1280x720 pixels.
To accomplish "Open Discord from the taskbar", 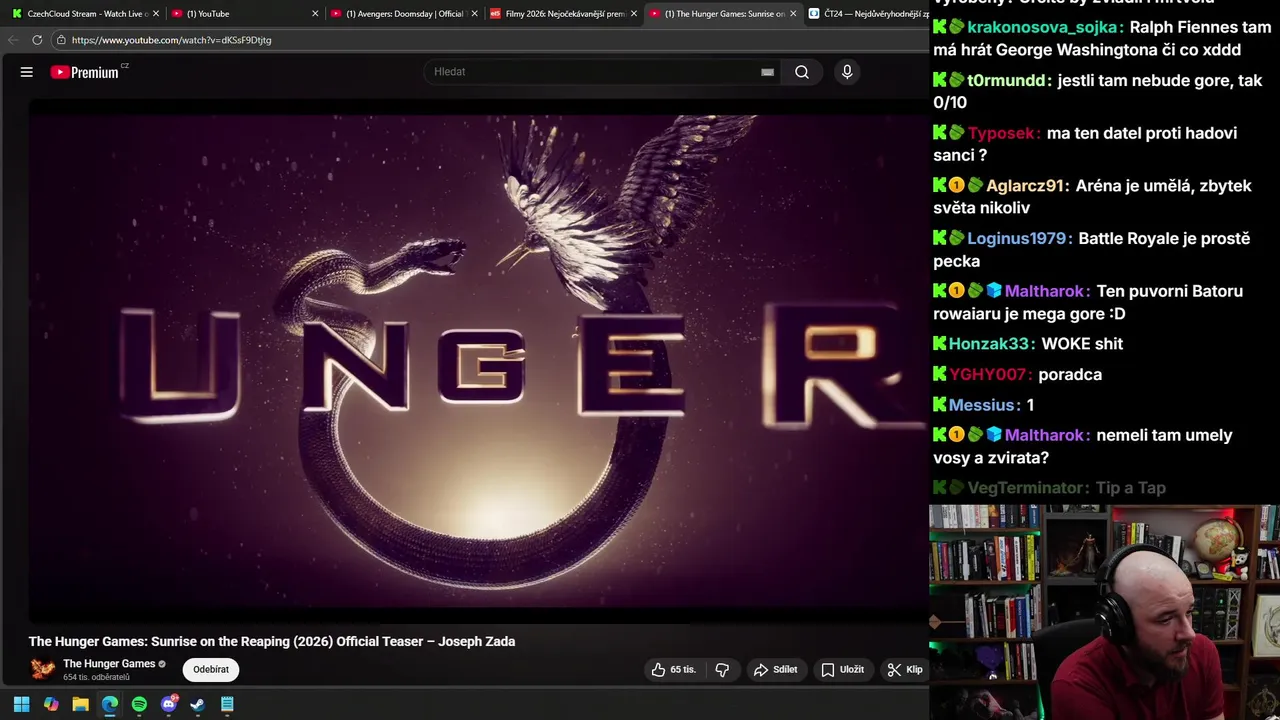I will tap(169, 704).
